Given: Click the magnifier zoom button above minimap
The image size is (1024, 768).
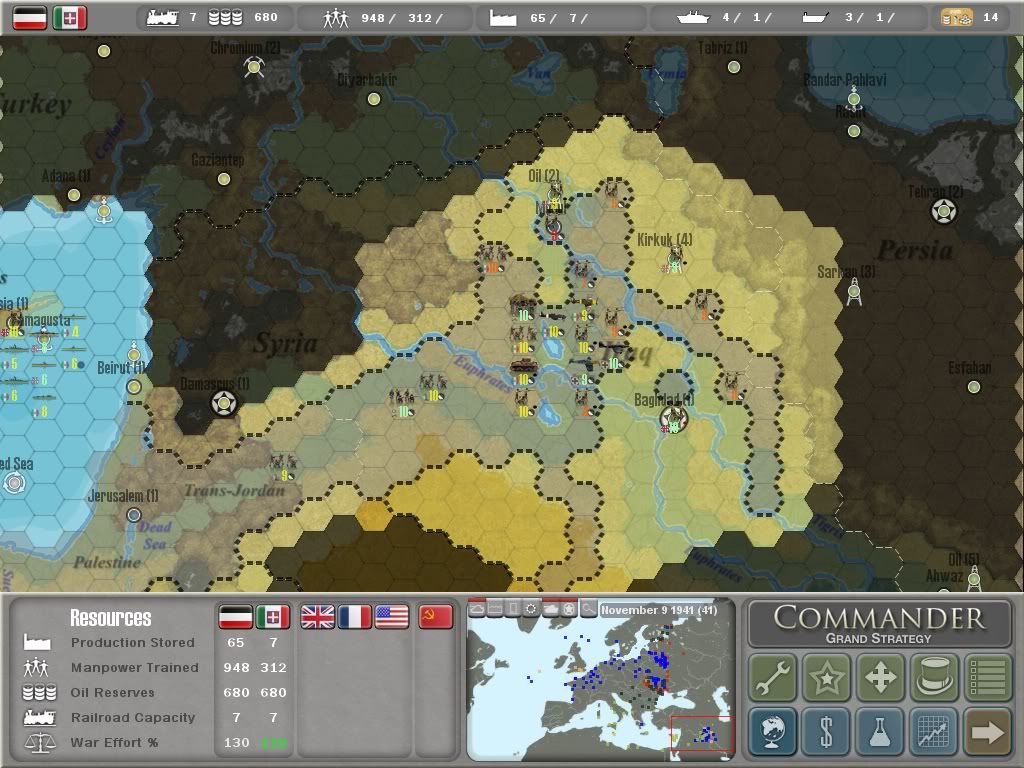Looking at the screenshot, I should 588,609.
